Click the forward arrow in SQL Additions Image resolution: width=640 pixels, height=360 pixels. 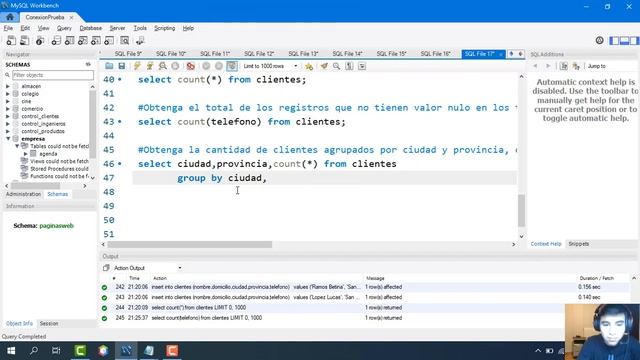pos(548,66)
